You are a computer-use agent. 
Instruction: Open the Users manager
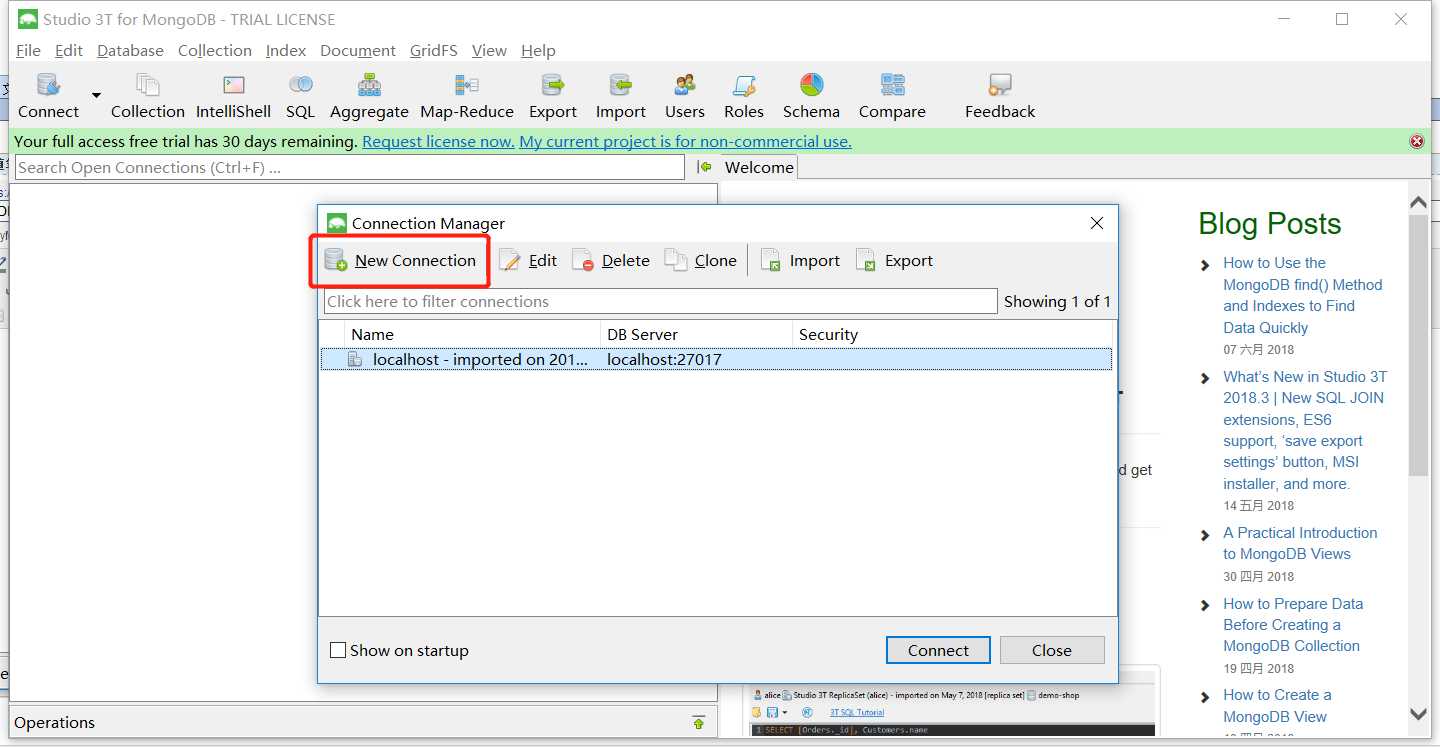685,96
